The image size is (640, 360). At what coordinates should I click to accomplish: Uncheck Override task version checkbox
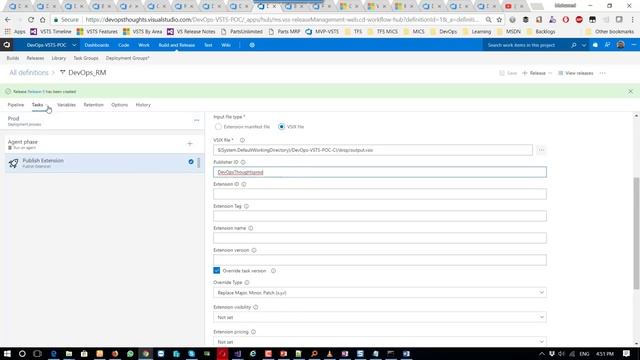[217, 271]
